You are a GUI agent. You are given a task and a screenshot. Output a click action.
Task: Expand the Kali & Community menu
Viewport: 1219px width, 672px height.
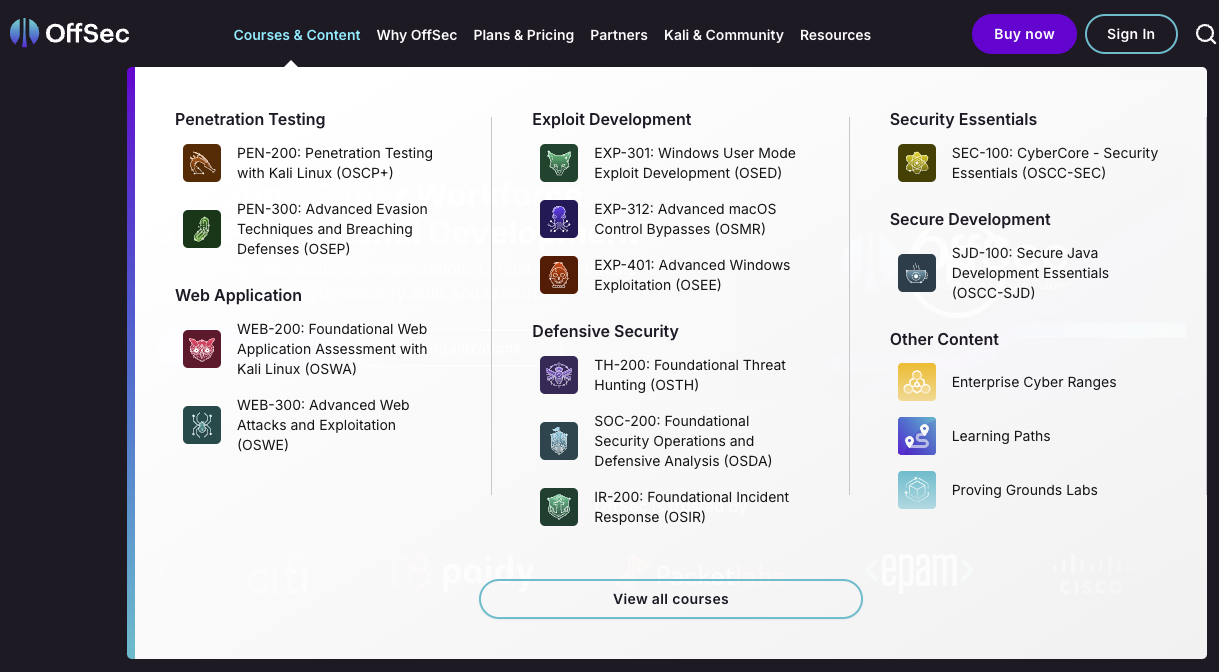[723, 35]
